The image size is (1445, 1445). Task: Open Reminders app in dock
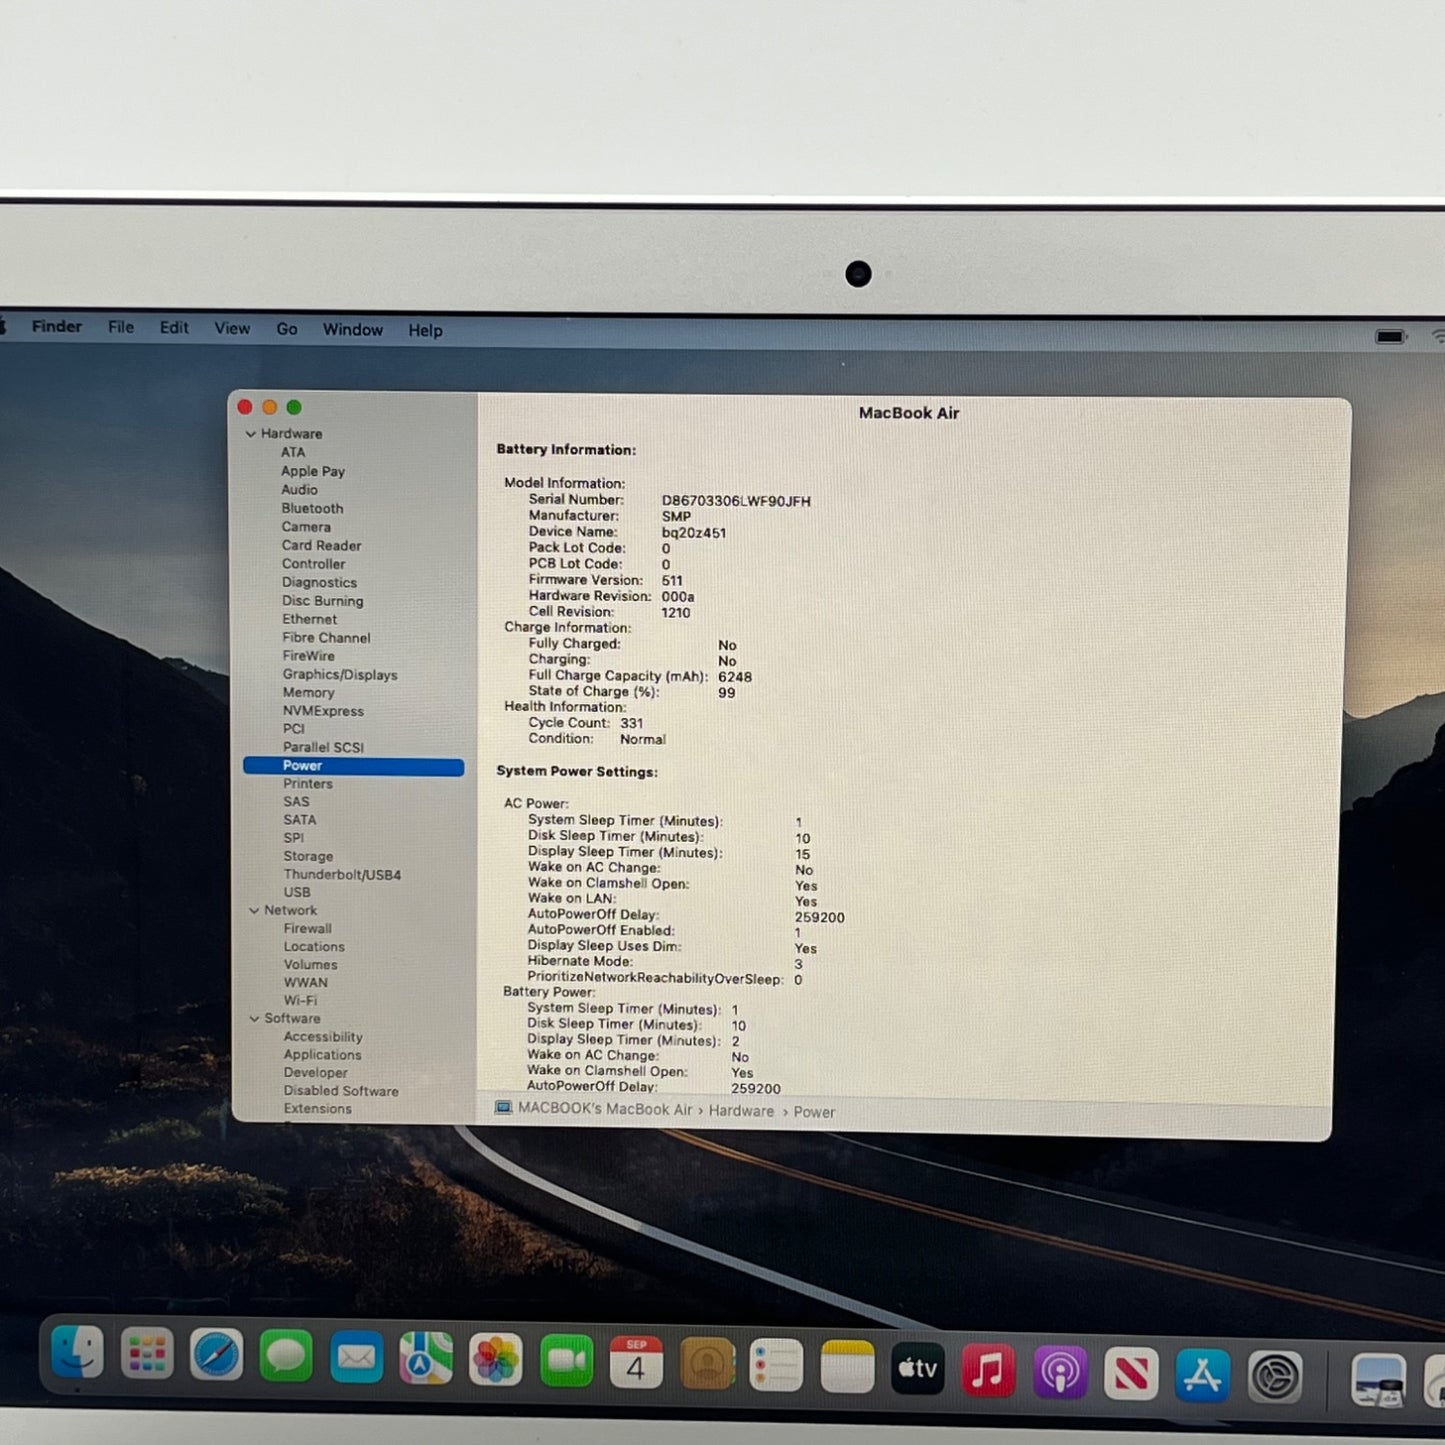[777, 1365]
